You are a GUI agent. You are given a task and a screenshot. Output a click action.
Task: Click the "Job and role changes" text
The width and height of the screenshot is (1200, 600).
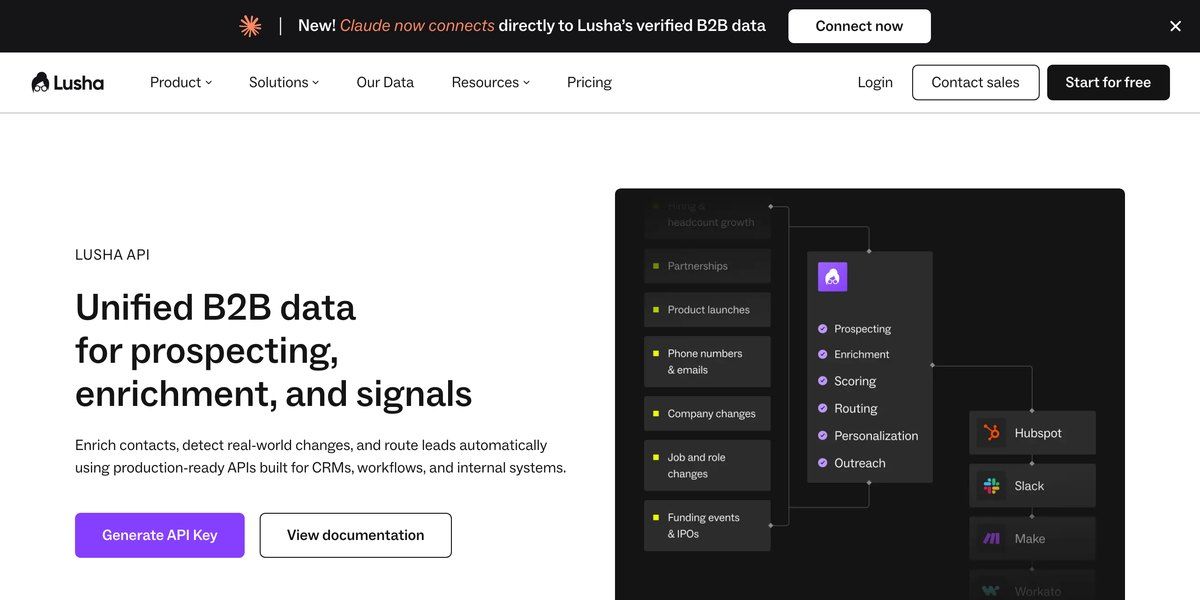(x=697, y=466)
